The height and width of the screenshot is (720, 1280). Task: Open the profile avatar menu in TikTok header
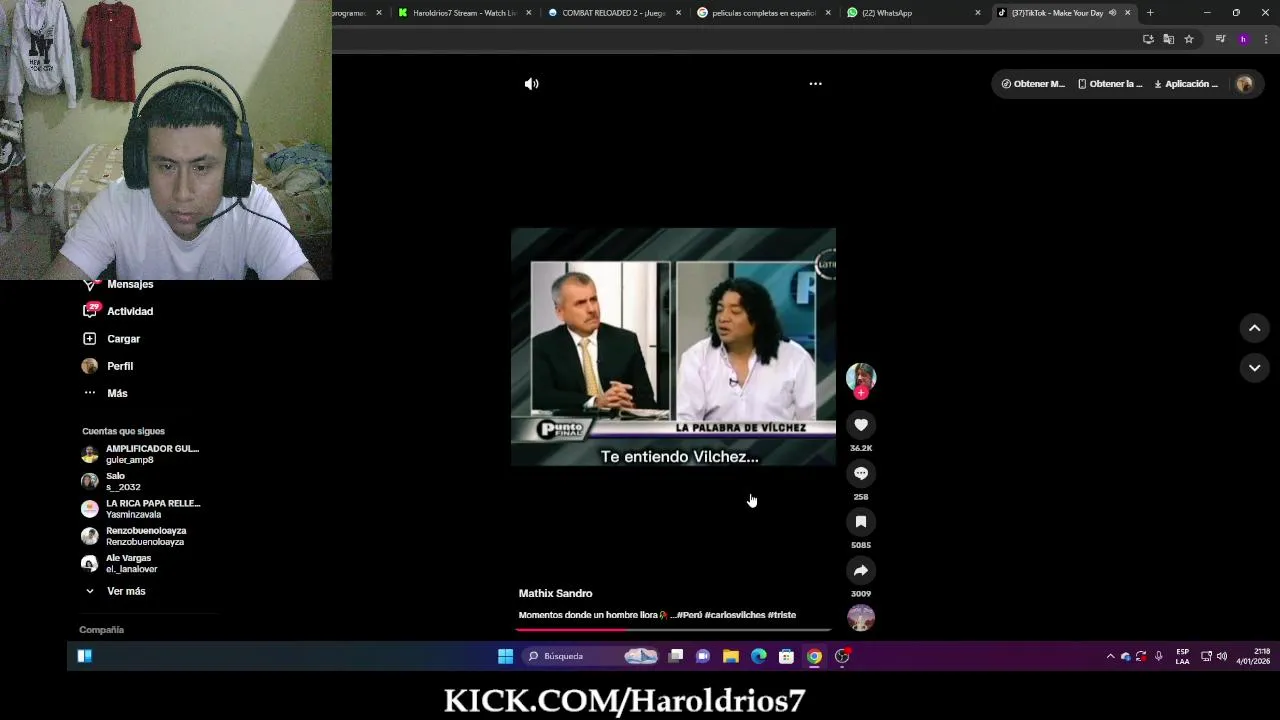pyautogui.click(x=1245, y=84)
